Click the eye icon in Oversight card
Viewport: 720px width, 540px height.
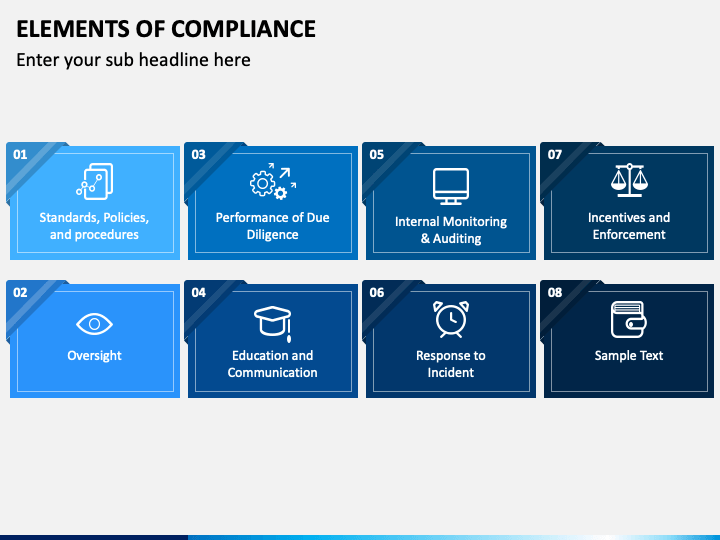pos(95,324)
